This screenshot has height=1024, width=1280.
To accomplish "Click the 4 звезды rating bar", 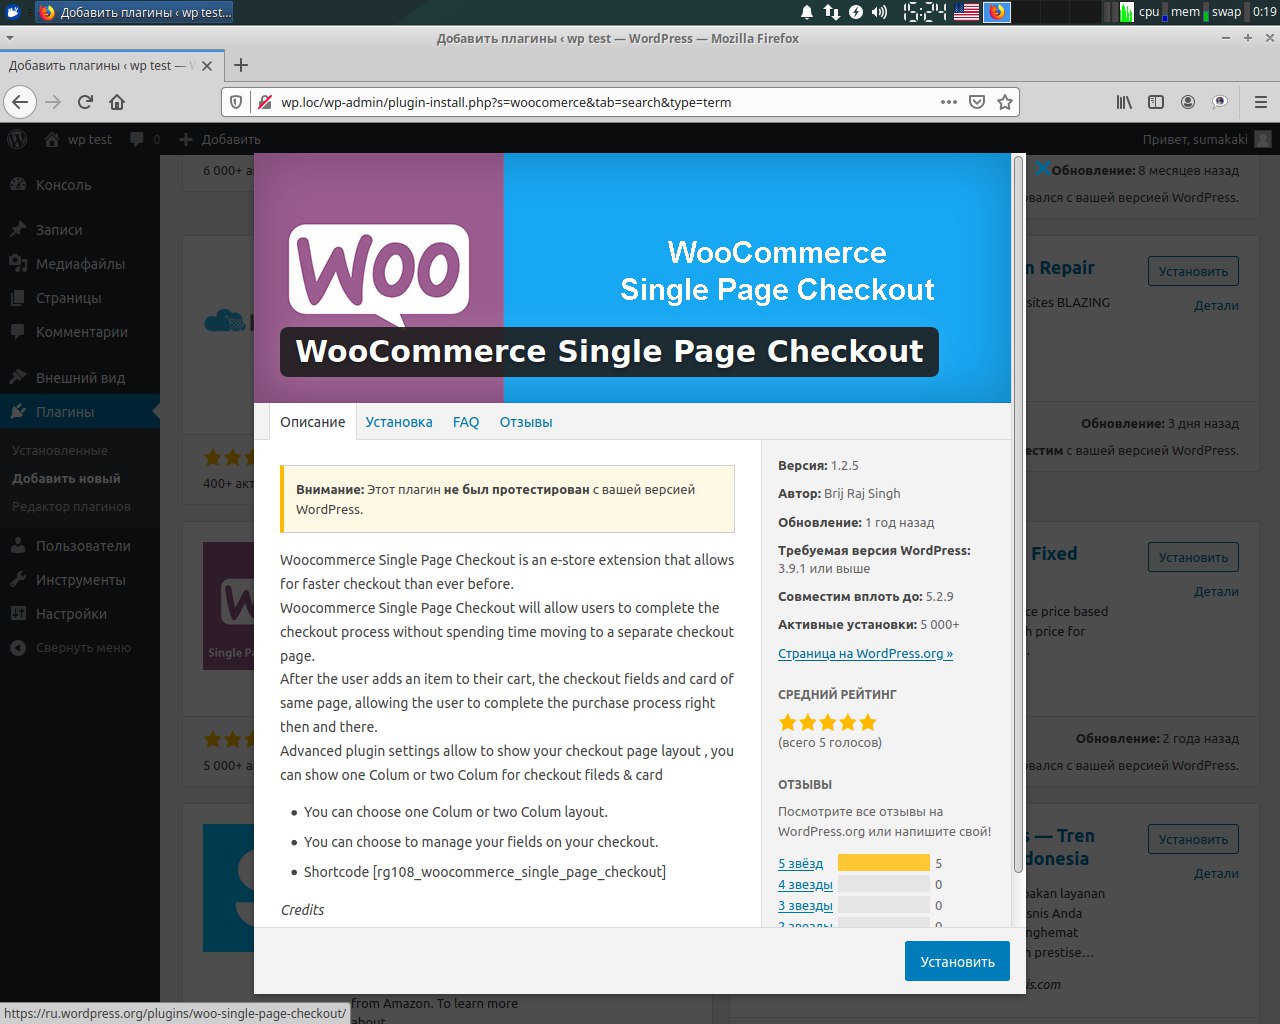I will [x=884, y=884].
